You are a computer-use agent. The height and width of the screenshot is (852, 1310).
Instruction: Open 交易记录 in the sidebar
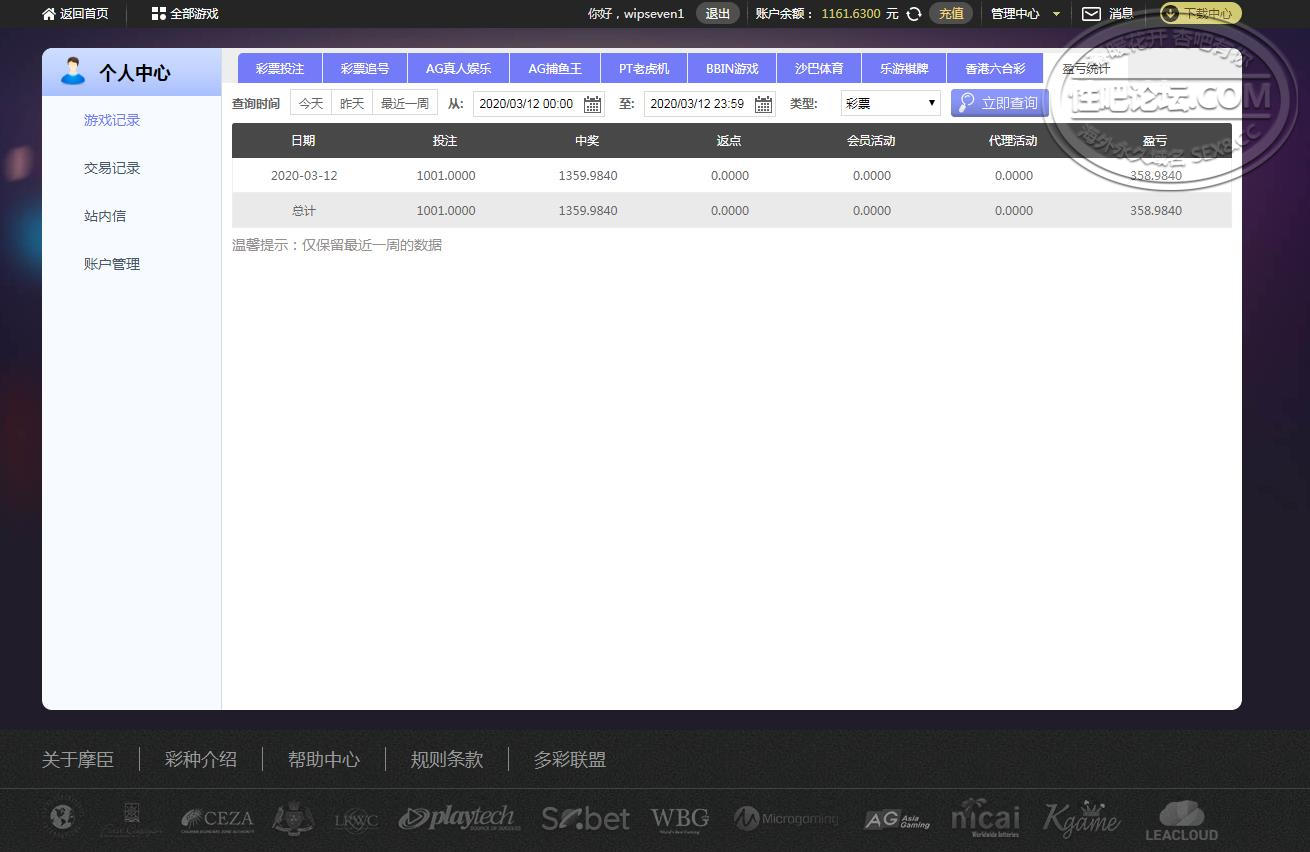(112, 168)
